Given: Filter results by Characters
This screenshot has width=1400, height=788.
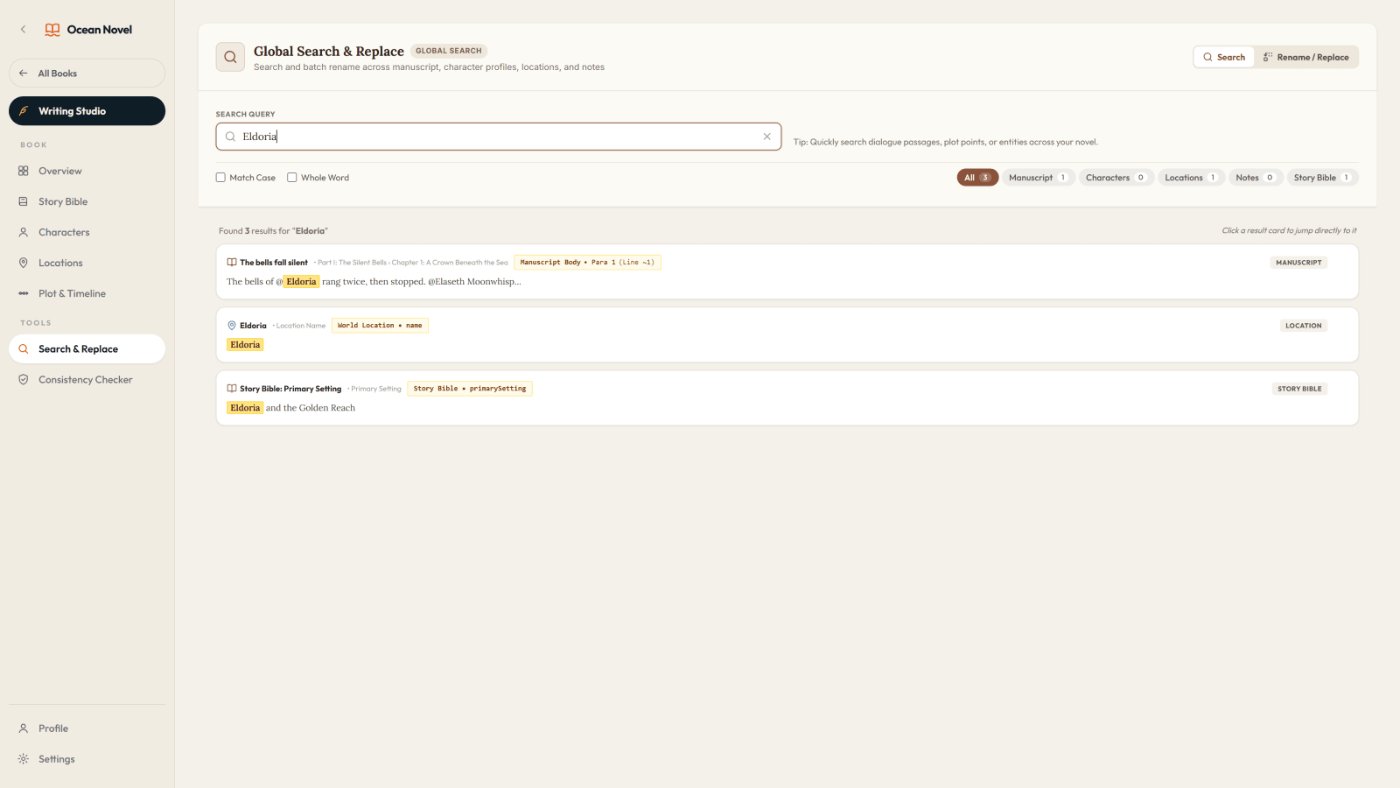Looking at the screenshot, I should click(1116, 178).
